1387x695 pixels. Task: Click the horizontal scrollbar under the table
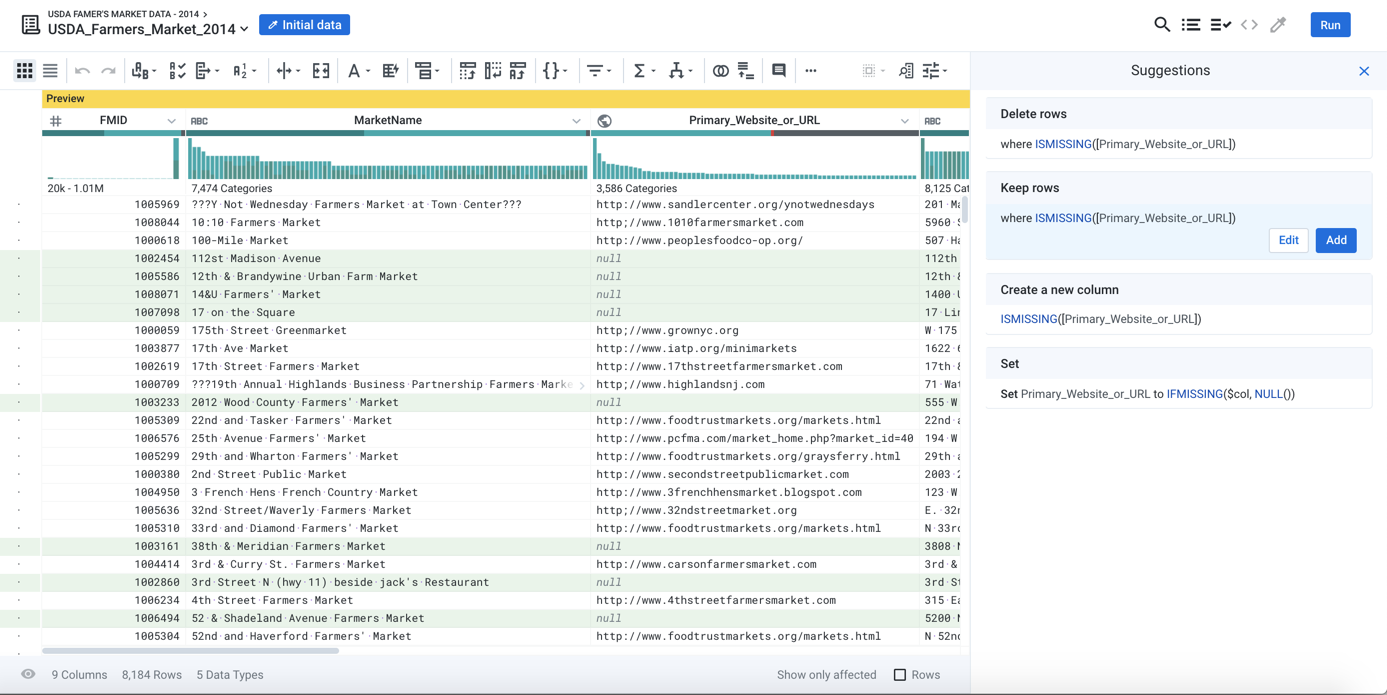pyautogui.click(x=190, y=651)
